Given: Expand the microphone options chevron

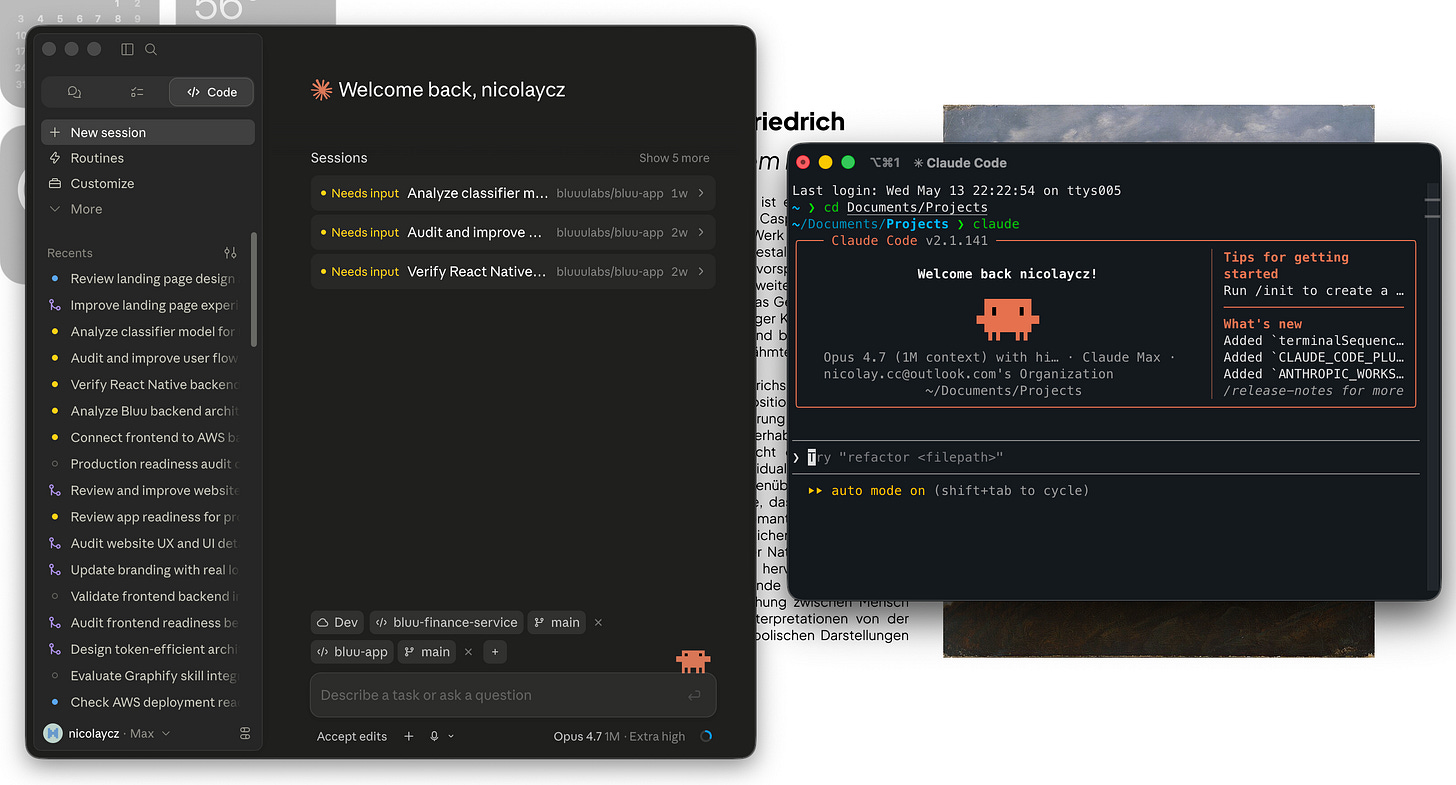Looking at the screenshot, I should click(451, 736).
